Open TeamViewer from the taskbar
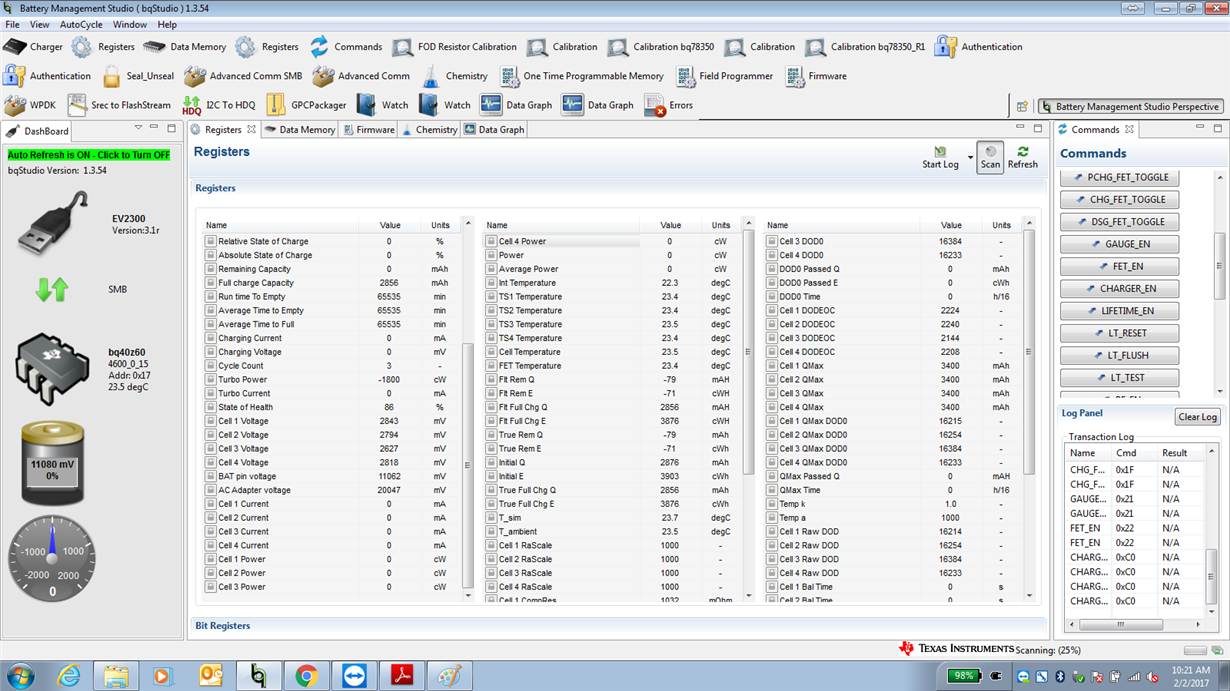The width and height of the screenshot is (1230, 691). pyautogui.click(x=355, y=676)
